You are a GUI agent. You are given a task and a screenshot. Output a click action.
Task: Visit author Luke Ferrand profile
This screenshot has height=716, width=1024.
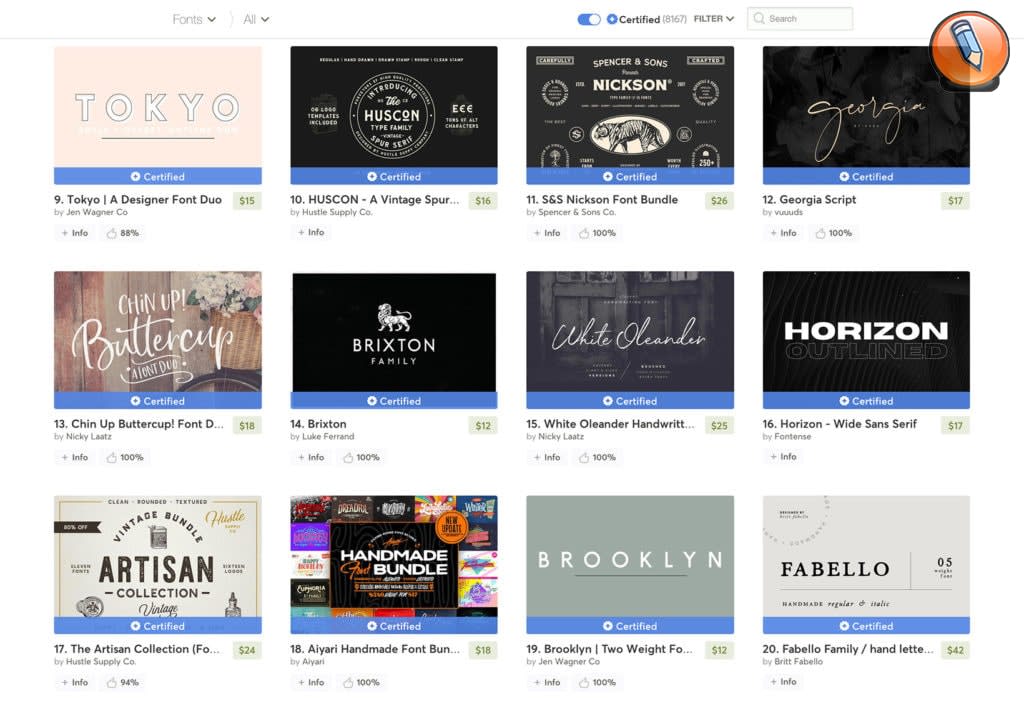328,436
